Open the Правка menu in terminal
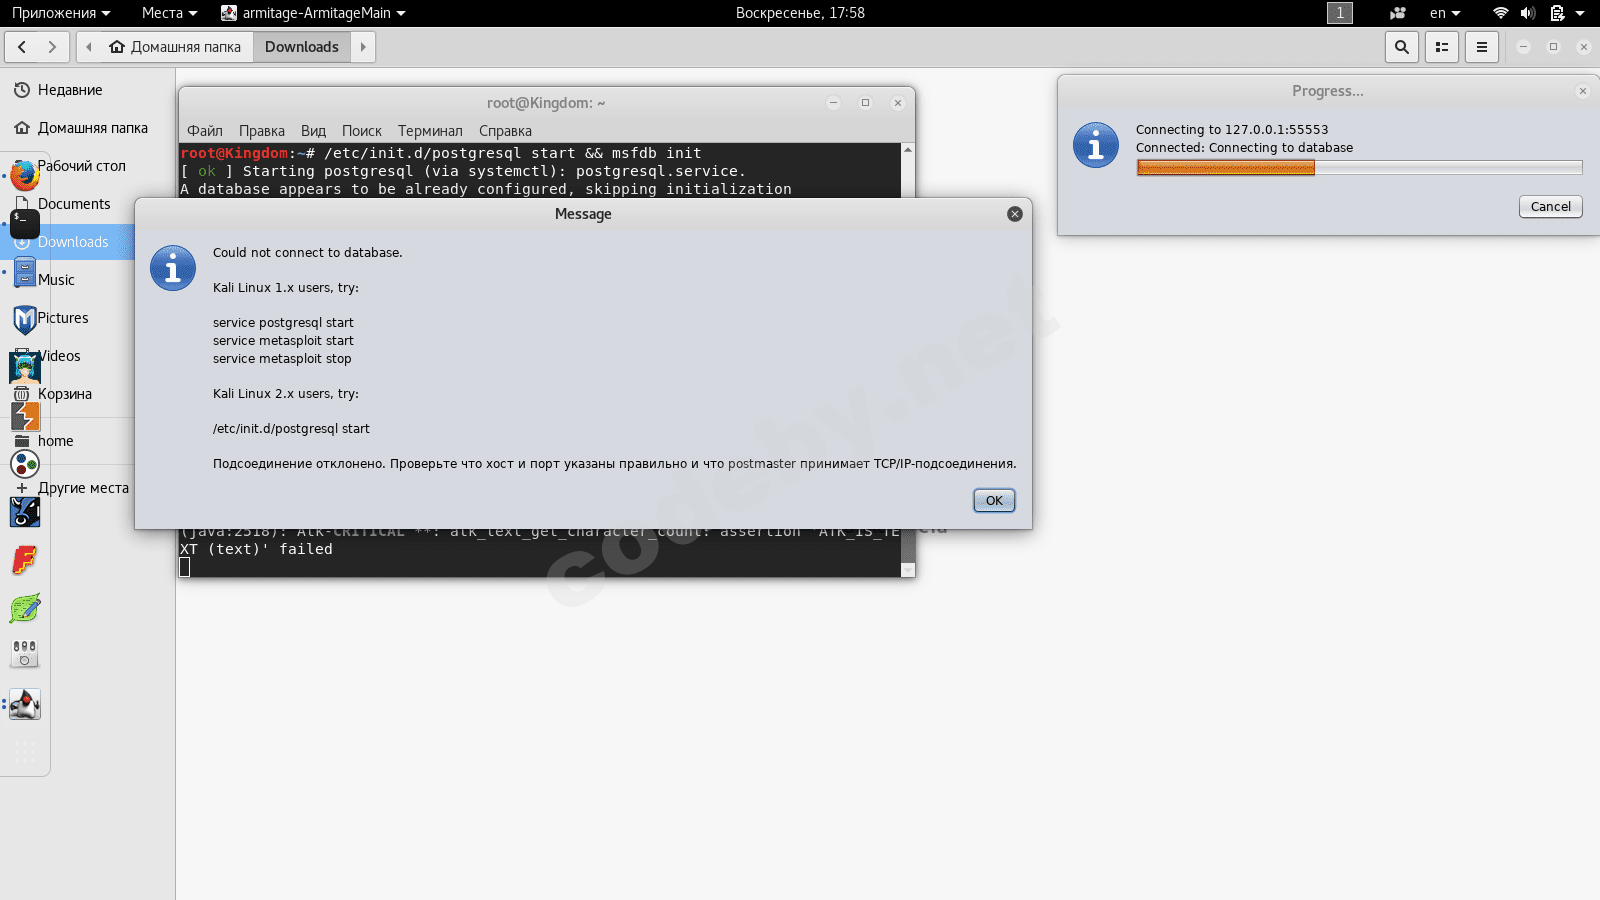The width and height of the screenshot is (1600, 900). pyautogui.click(x=262, y=131)
